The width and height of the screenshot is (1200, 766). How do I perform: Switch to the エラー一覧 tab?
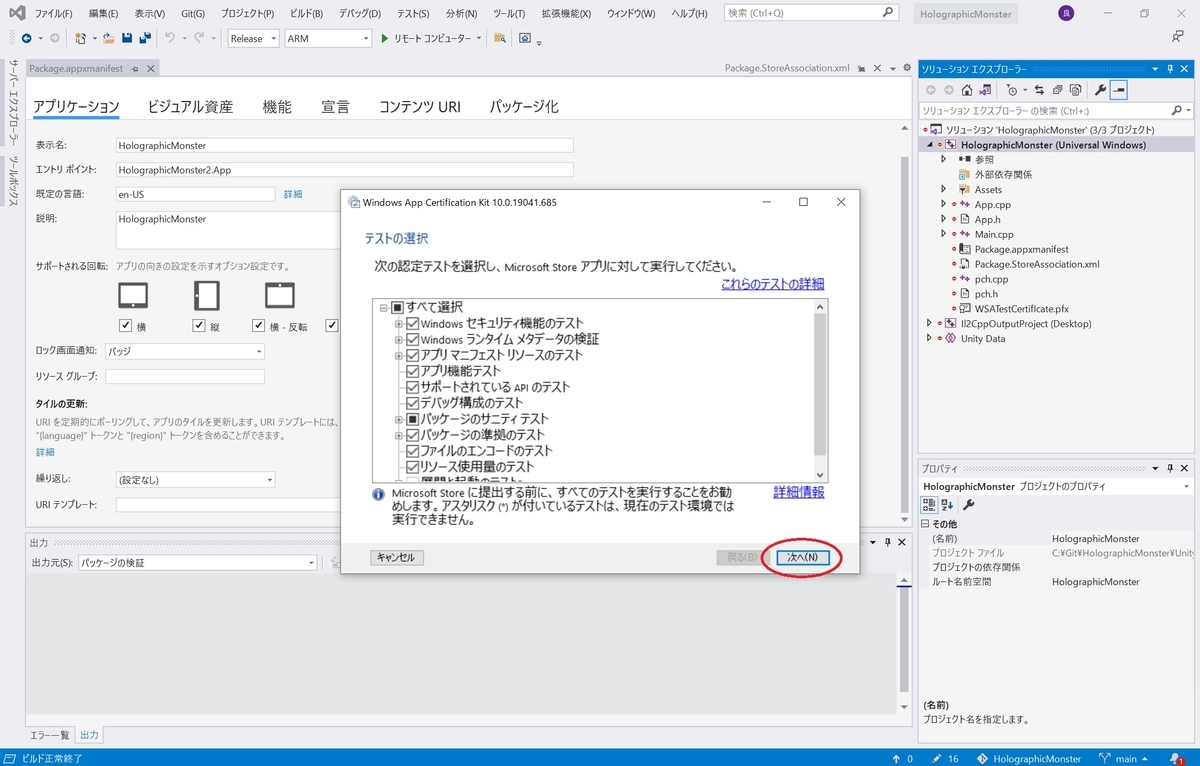[x=50, y=735]
